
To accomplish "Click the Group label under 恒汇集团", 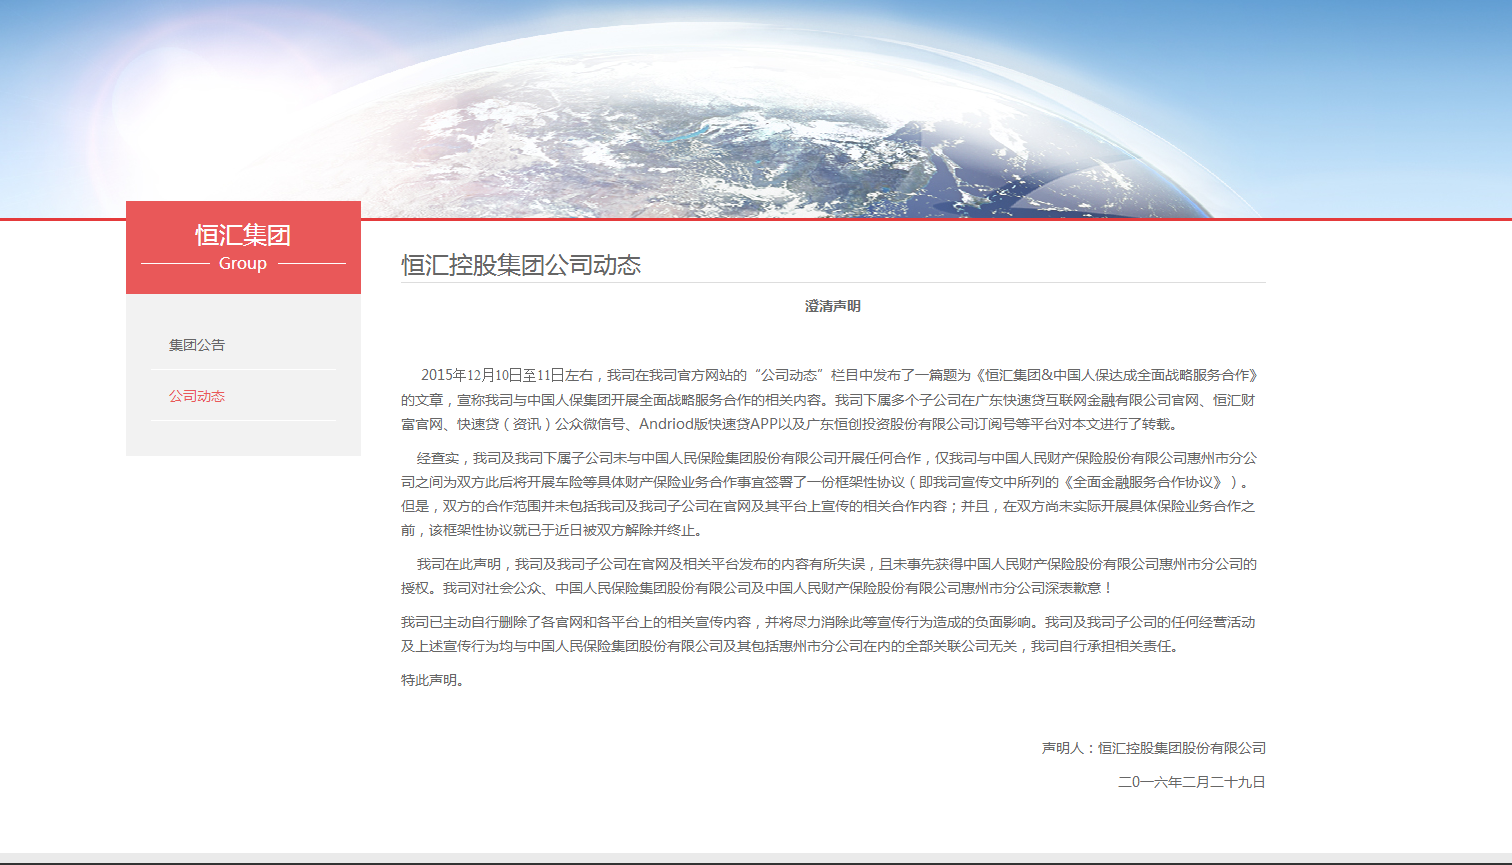I will 243,263.
